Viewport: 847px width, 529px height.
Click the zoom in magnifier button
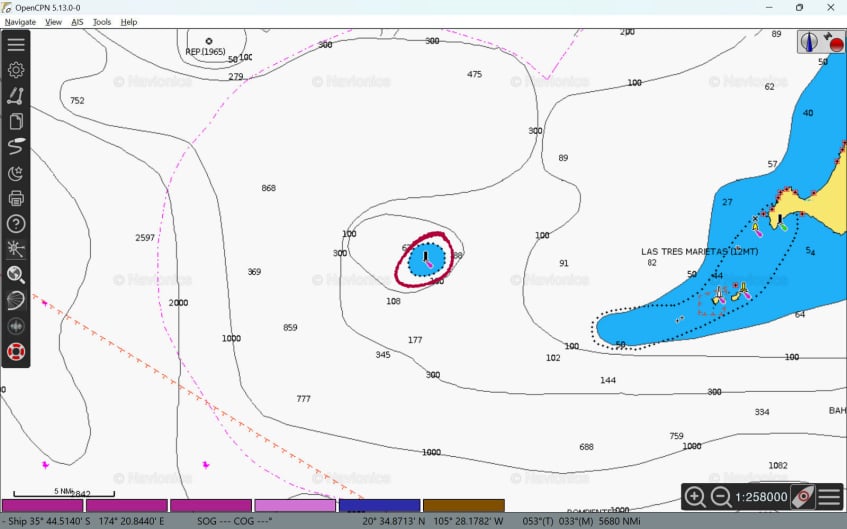[x=694, y=497]
